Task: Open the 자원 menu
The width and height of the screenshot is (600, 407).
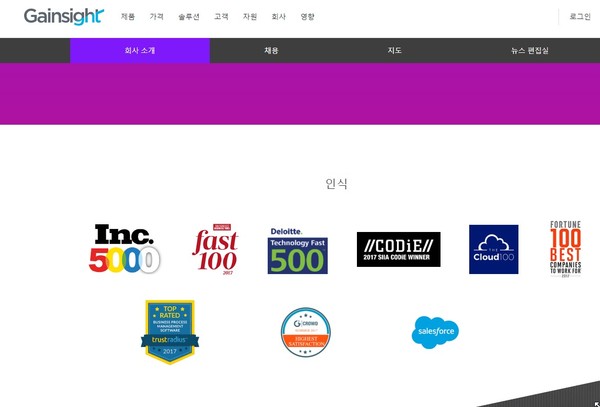Action: [x=250, y=16]
